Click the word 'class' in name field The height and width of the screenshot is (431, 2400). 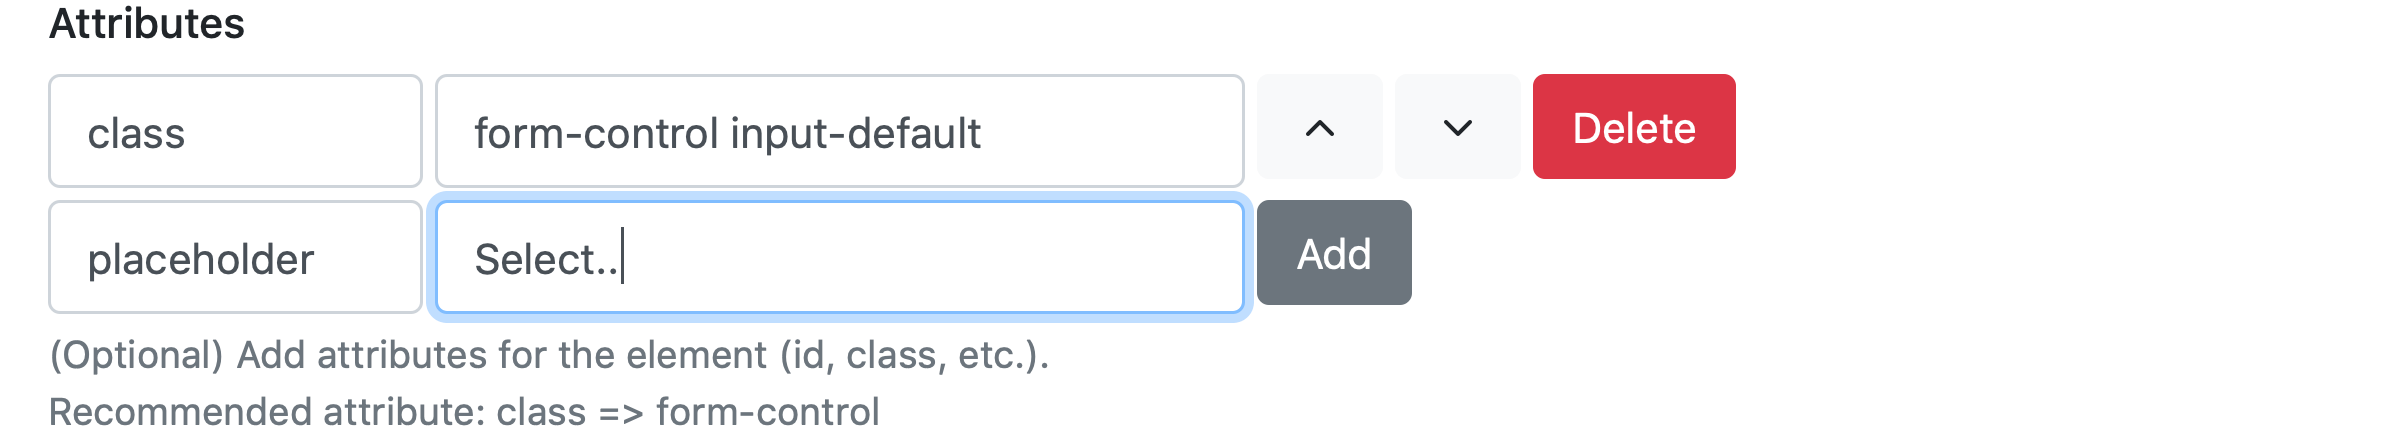tap(136, 133)
